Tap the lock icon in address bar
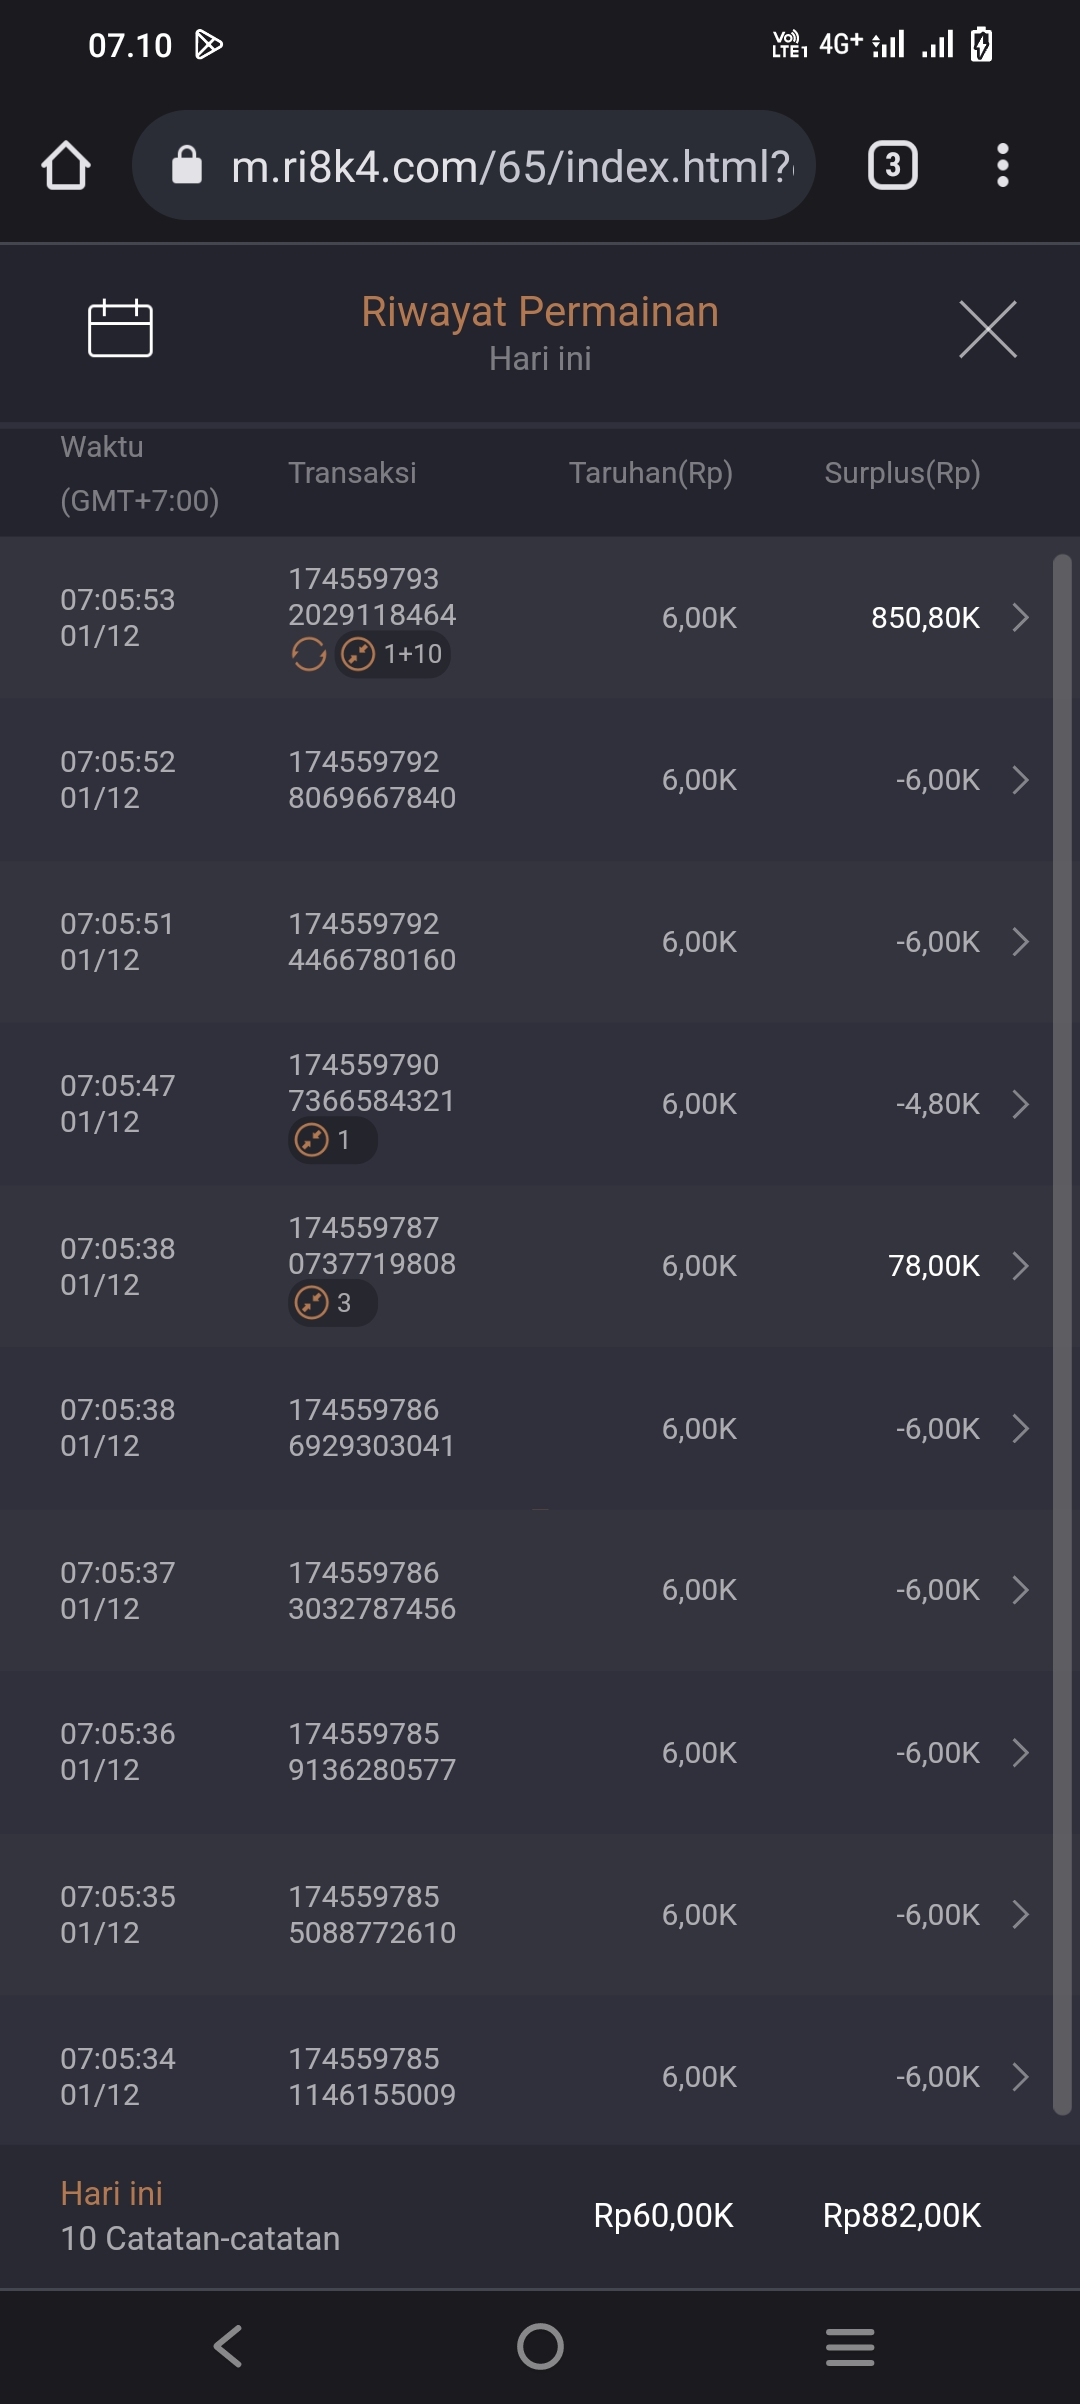 (x=187, y=165)
